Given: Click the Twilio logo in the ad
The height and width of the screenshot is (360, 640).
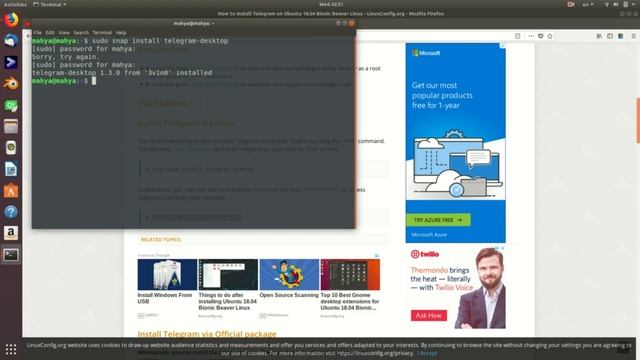Looking at the screenshot, I should 425,254.
